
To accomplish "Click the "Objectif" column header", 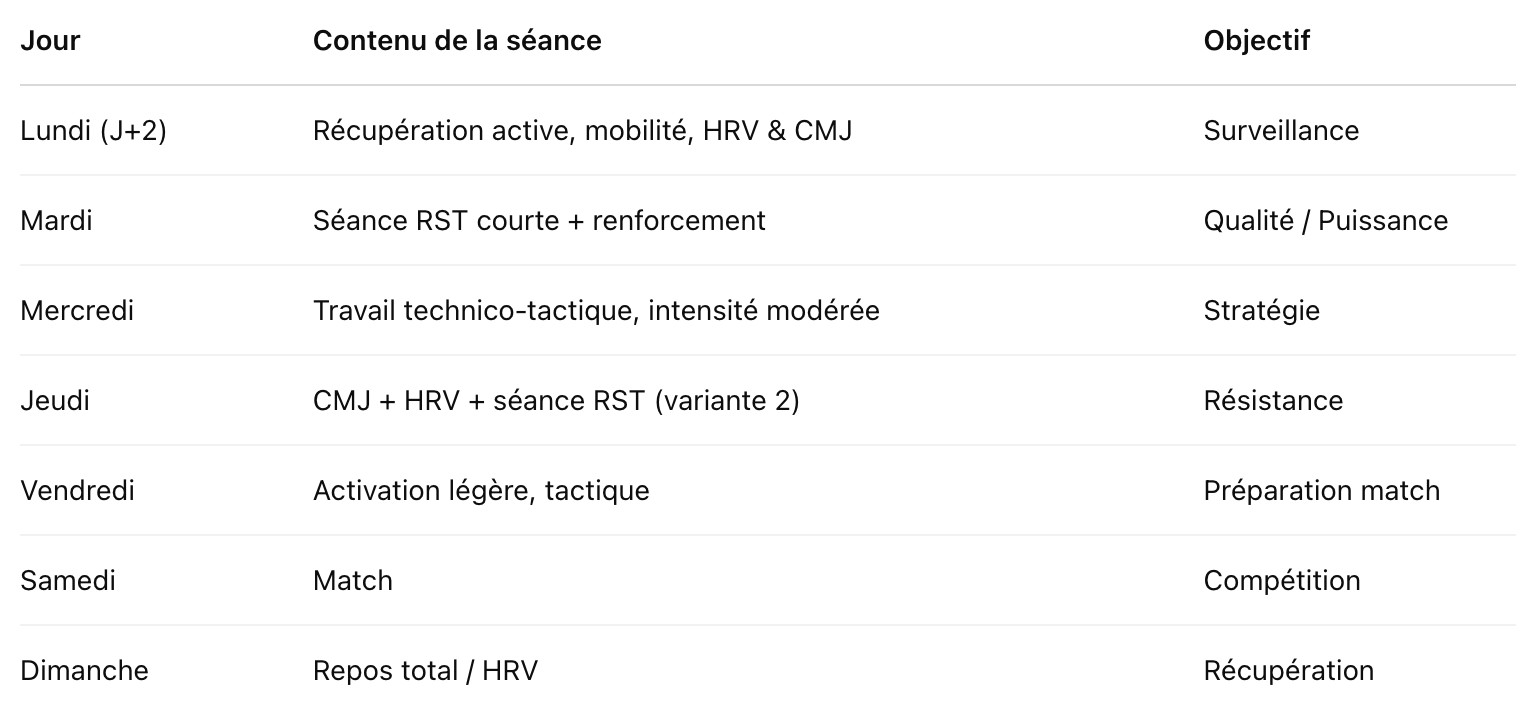I will [x=1256, y=41].
